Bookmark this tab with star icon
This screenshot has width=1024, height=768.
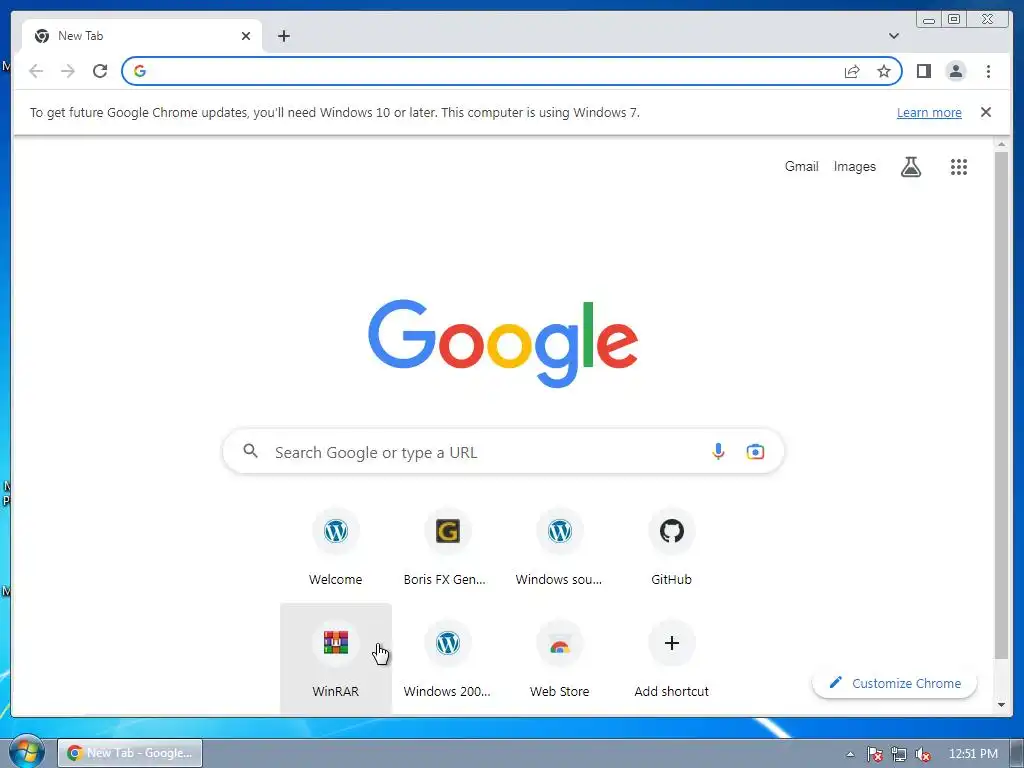coord(884,71)
